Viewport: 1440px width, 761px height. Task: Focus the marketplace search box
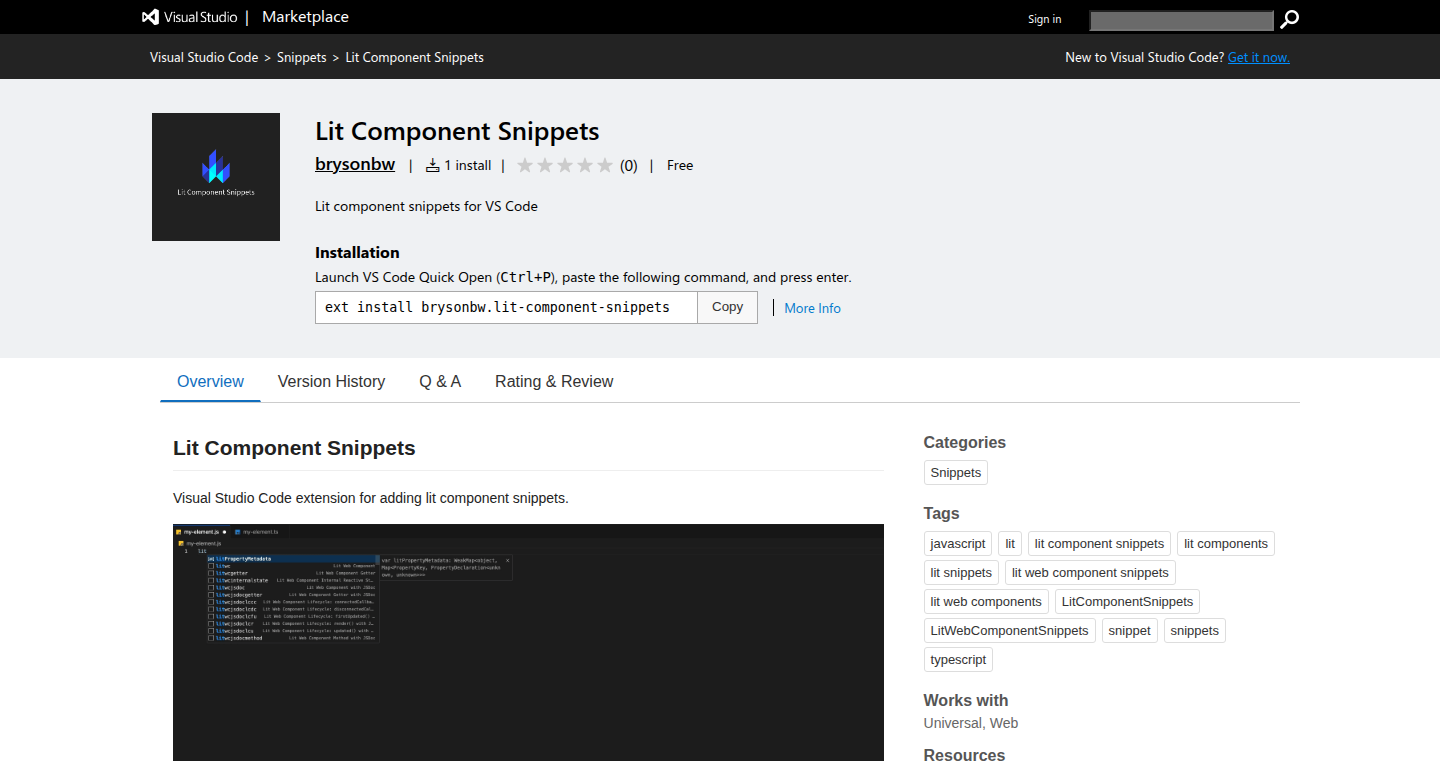click(1181, 20)
